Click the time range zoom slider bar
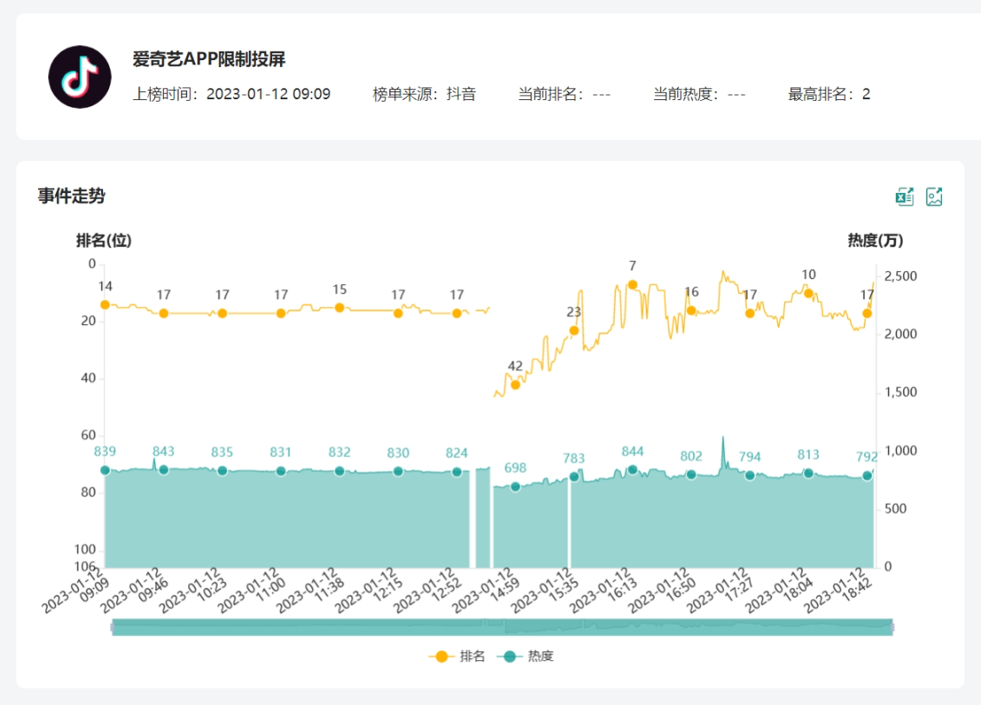Image resolution: width=981 pixels, height=705 pixels. [502, 627]
